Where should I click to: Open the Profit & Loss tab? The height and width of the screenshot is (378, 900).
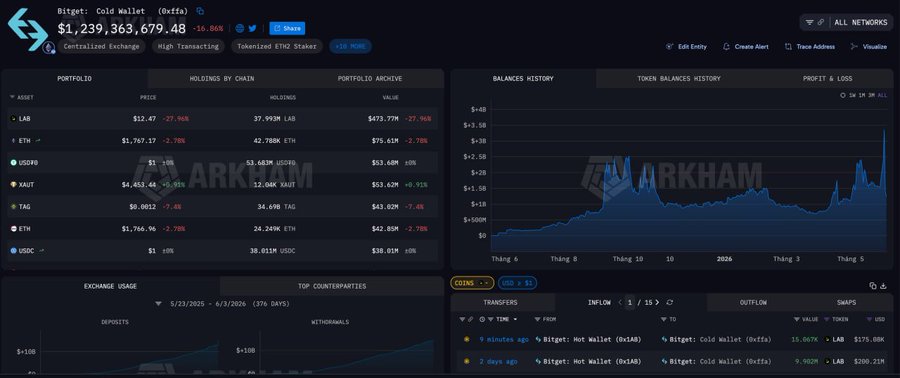coord(827,79)
